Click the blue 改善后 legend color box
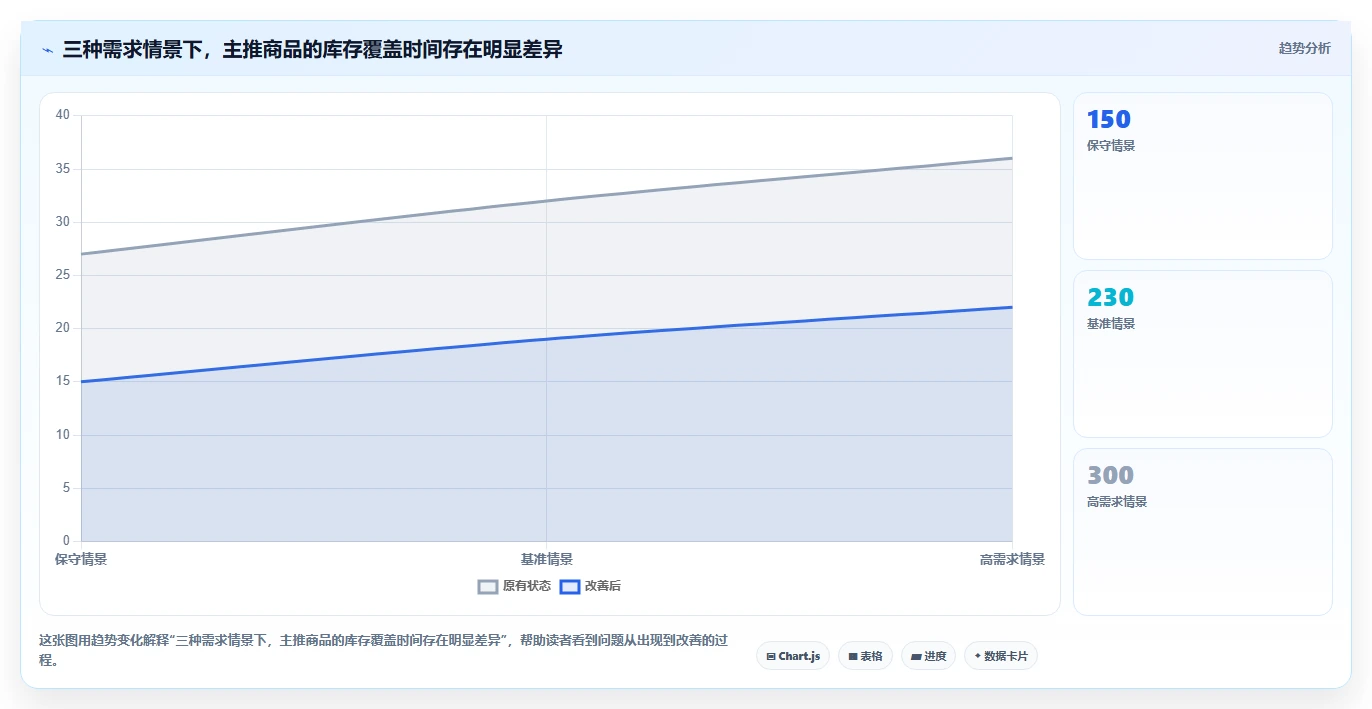Screen dimensions: 1372x709 tap(569, 587)
